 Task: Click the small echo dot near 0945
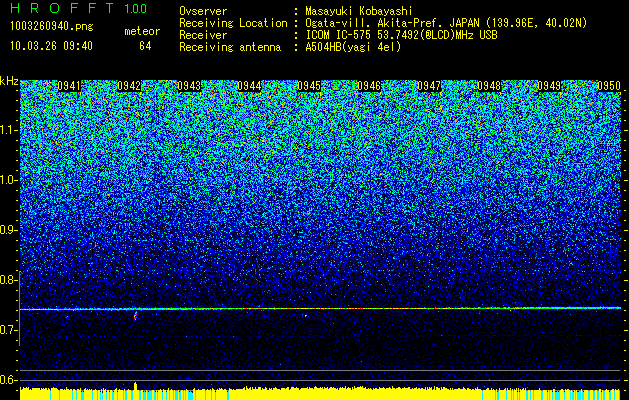click(x=306, y=316)
